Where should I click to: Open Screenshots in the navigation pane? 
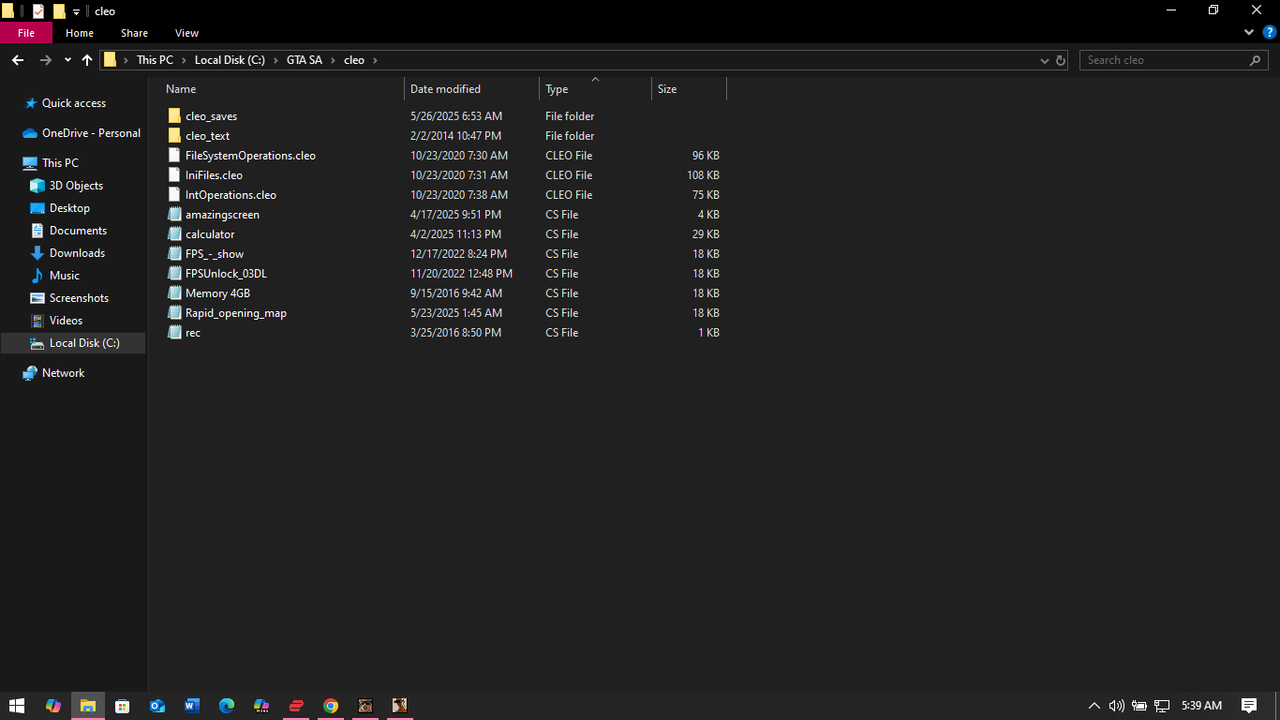[79, 298]
